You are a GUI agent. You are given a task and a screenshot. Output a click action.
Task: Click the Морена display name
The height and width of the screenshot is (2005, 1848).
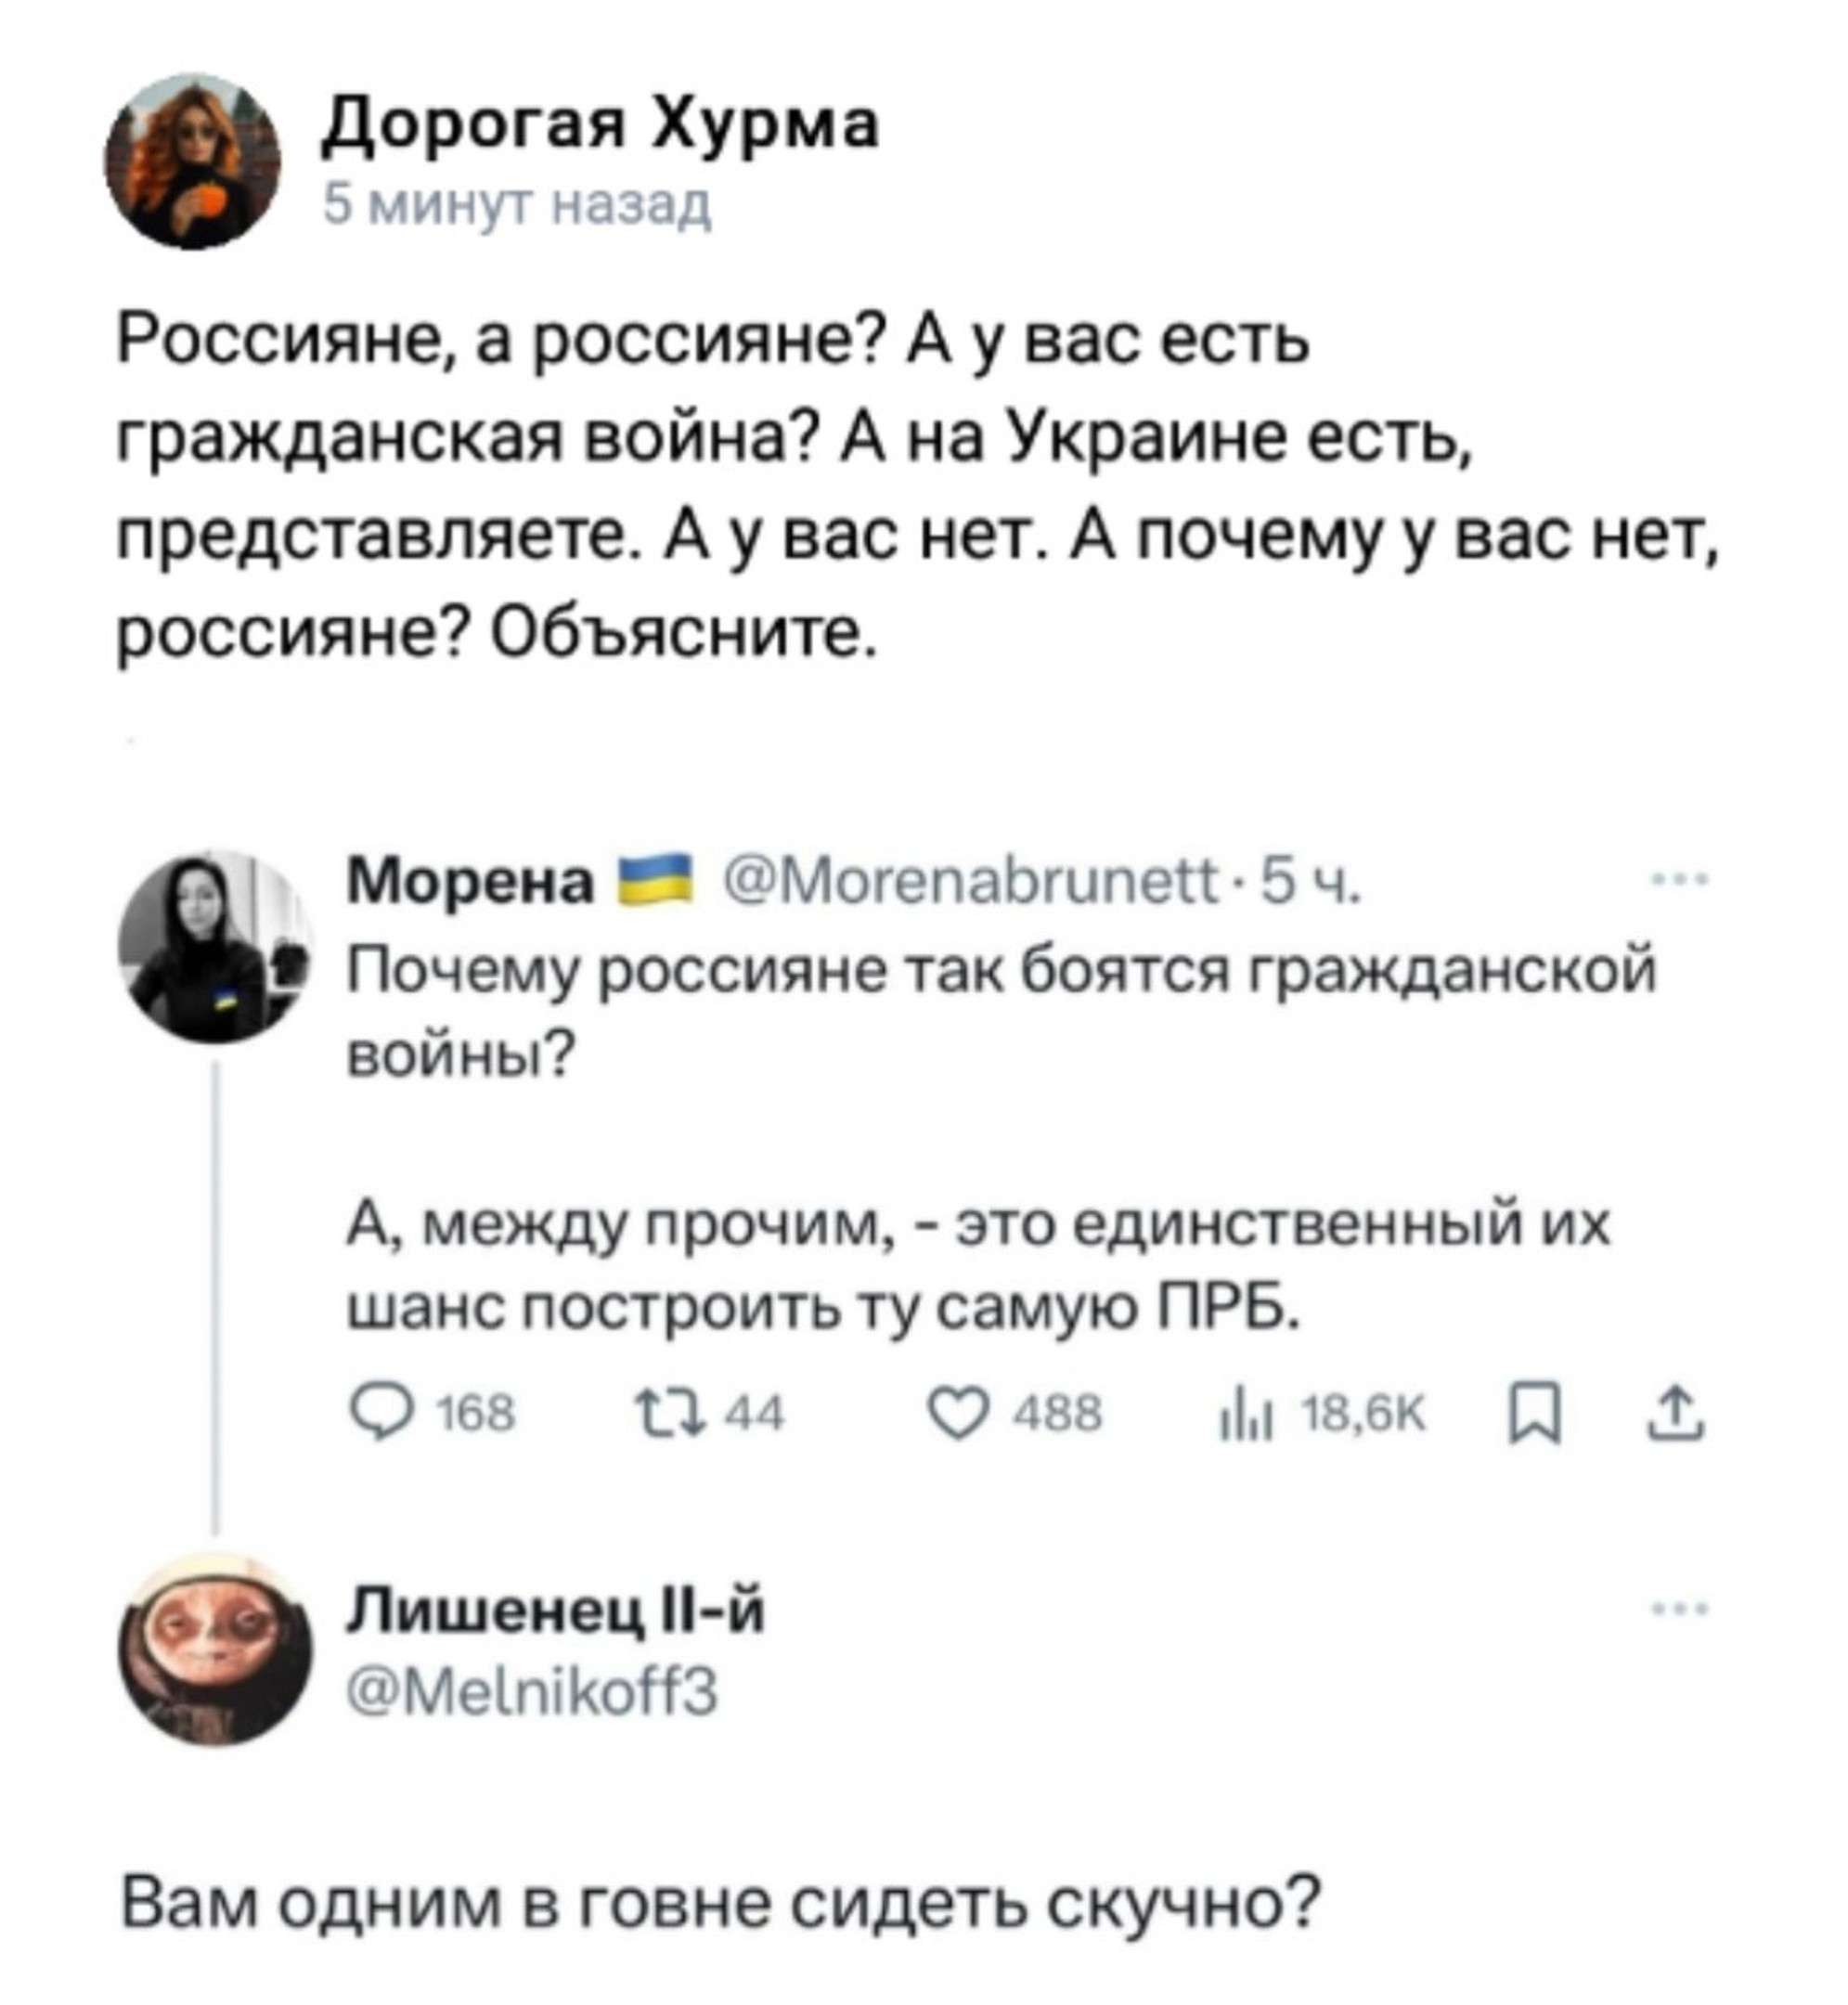[x=471, y=882]
